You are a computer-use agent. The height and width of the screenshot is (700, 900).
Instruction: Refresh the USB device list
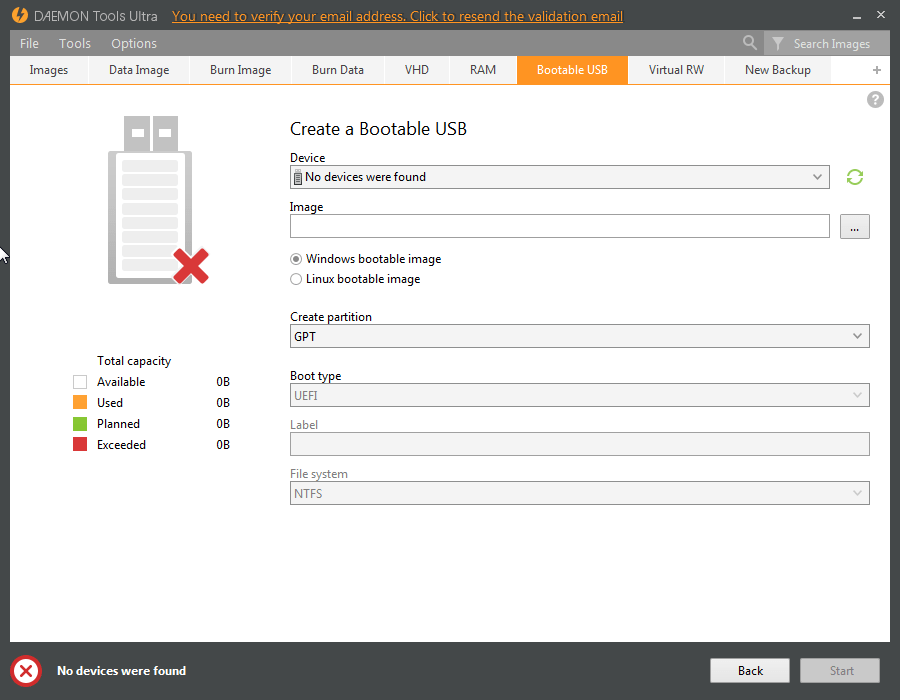(855, 177)
